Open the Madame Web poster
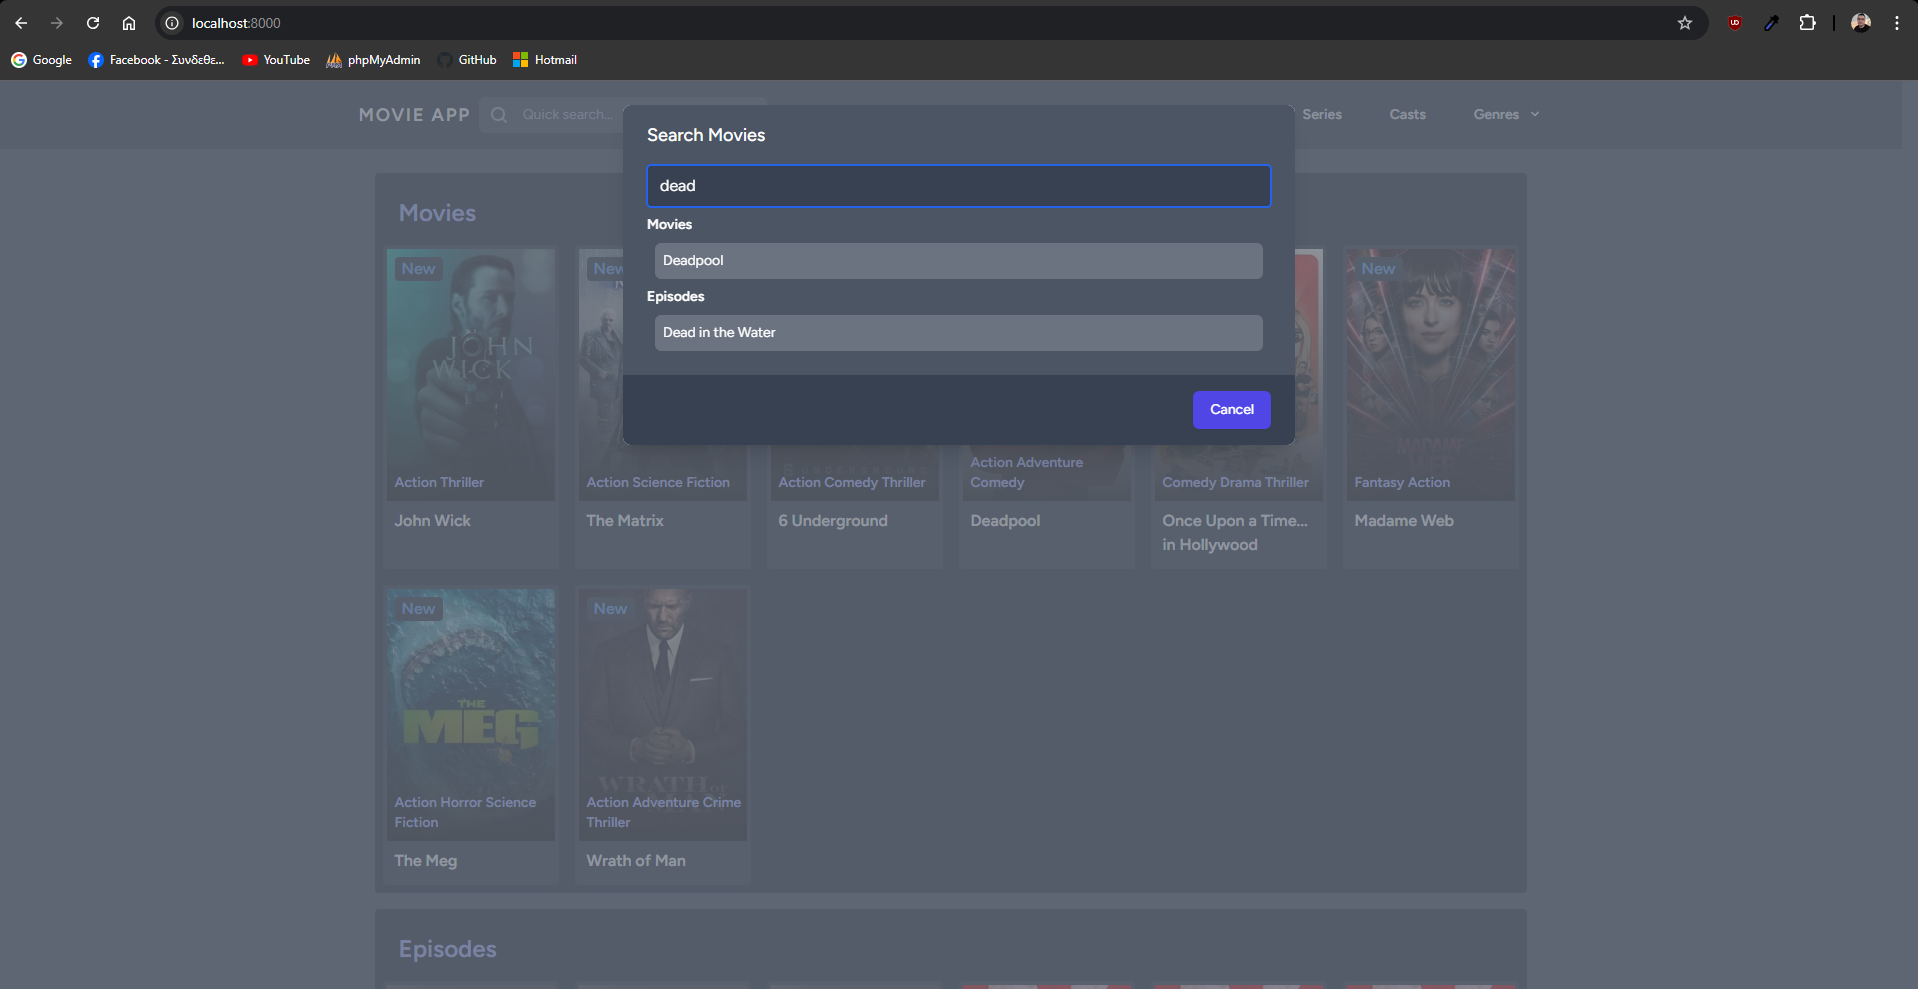Viewport: 1918px width, 989px height. coord(1431,375)
